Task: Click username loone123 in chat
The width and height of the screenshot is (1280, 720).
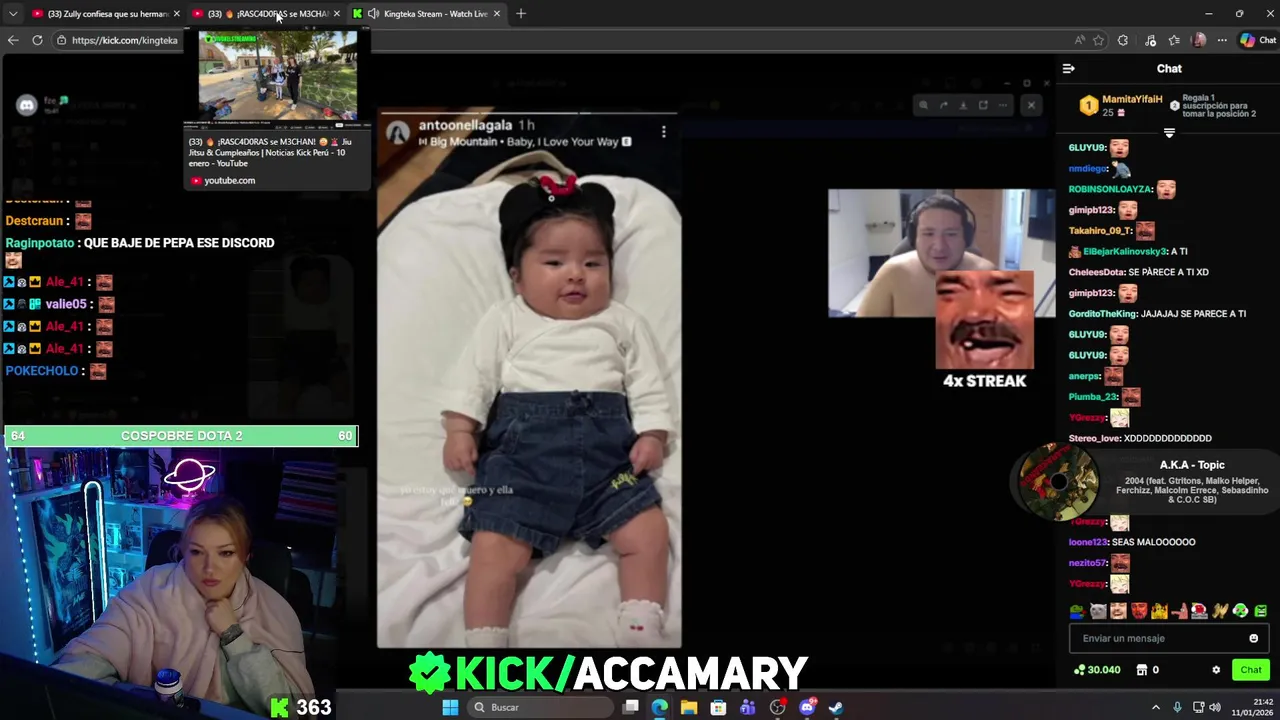Action: coord(1088,542)
